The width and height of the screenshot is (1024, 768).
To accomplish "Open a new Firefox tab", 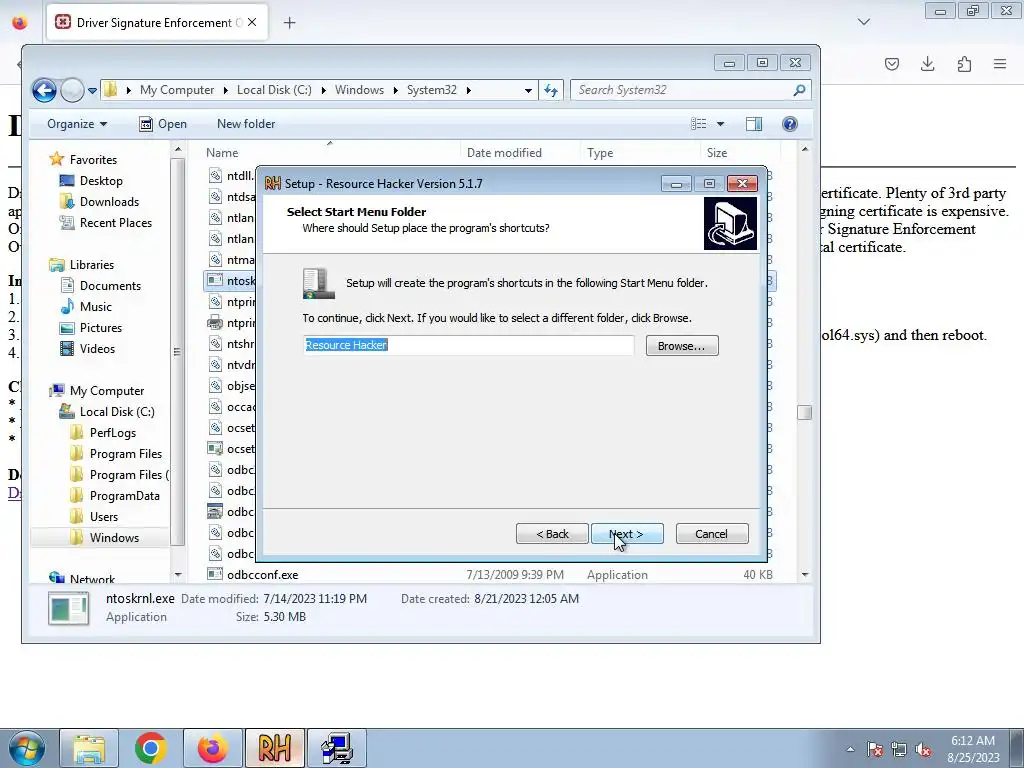I will [x=289, y=23].
